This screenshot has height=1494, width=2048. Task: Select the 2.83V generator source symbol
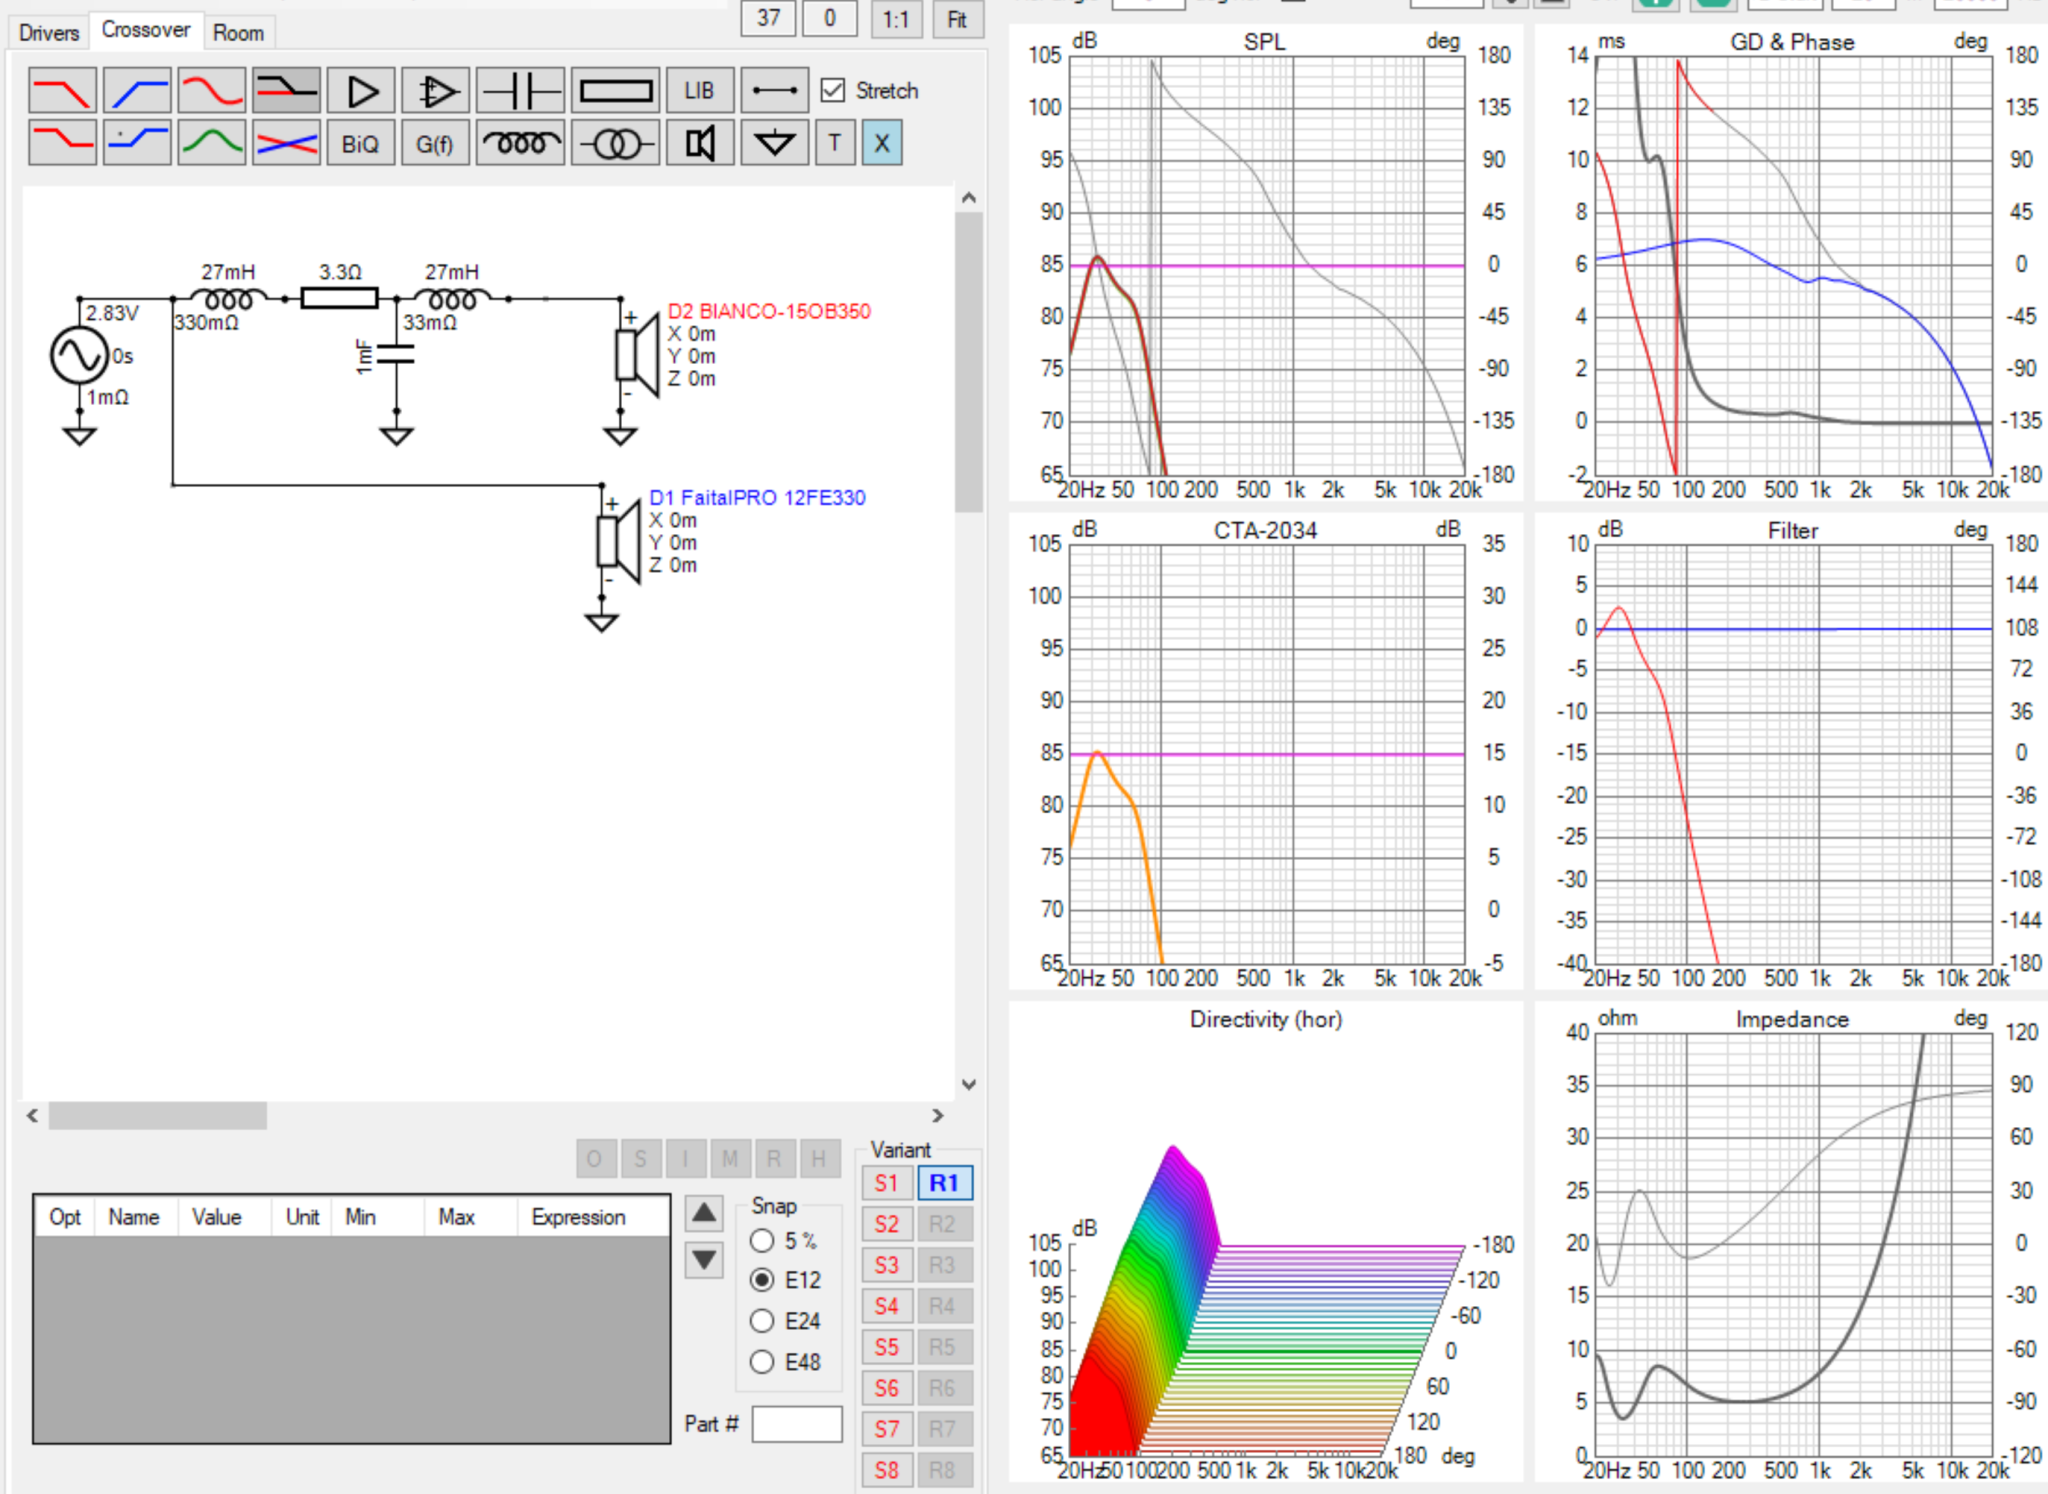[79, 355]
